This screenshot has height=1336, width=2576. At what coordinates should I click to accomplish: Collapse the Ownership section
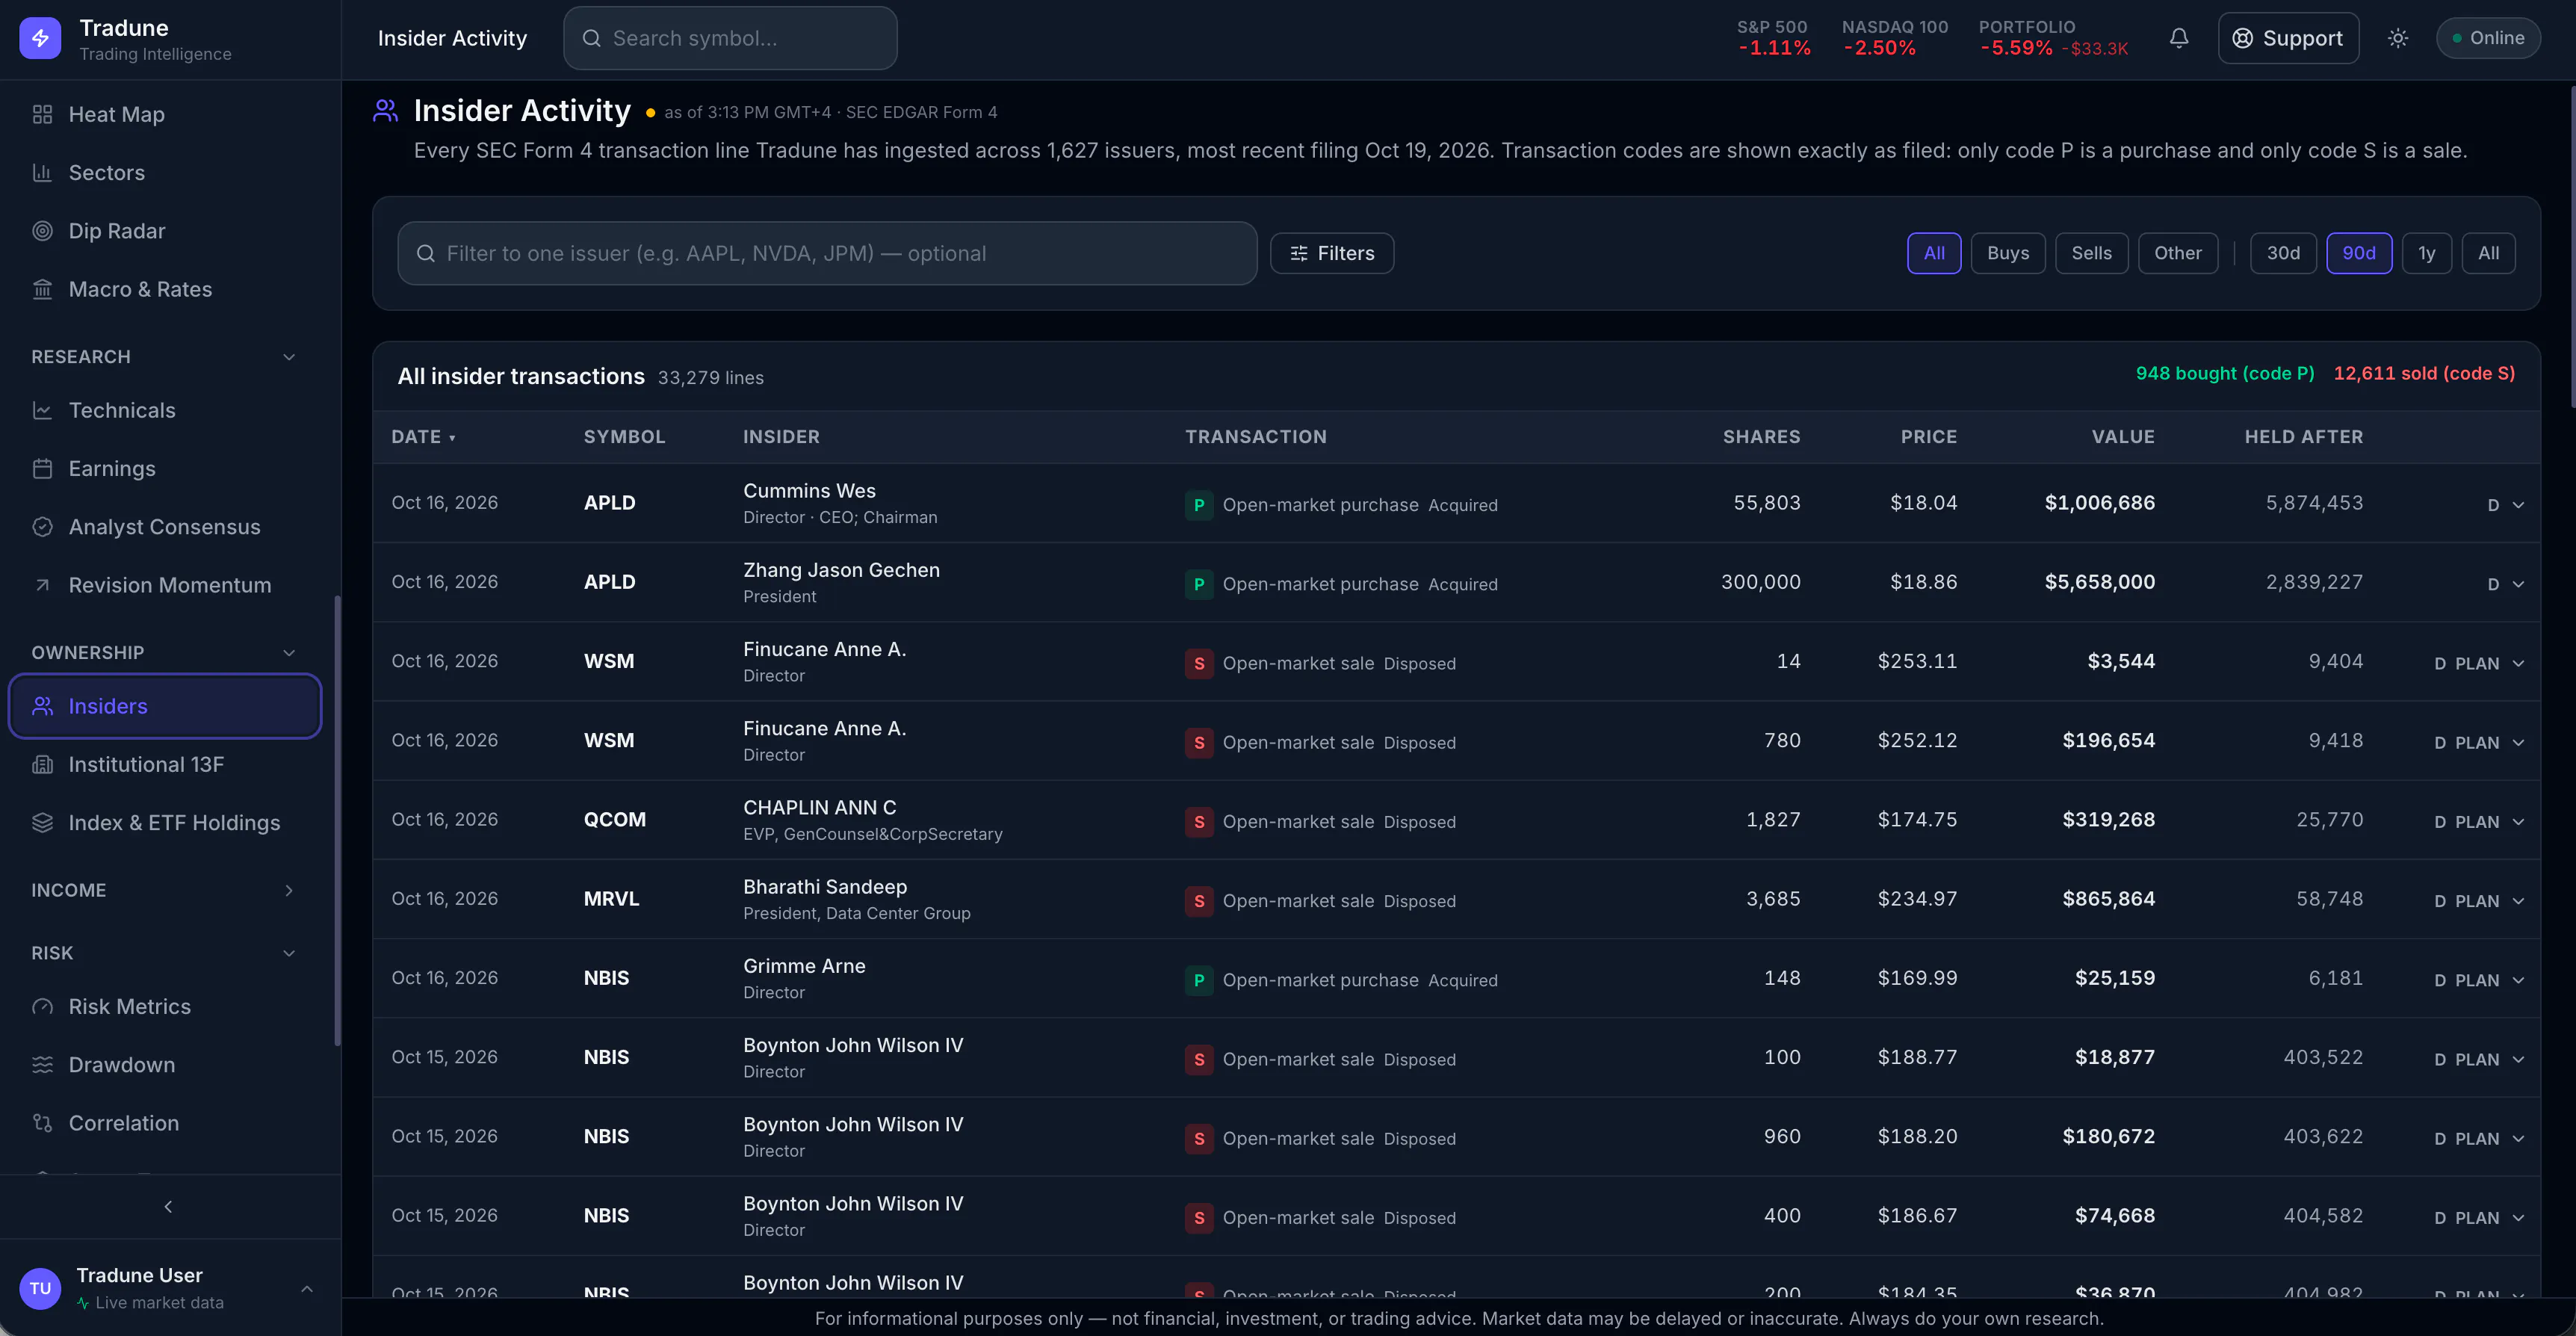[x=289, y=653]
